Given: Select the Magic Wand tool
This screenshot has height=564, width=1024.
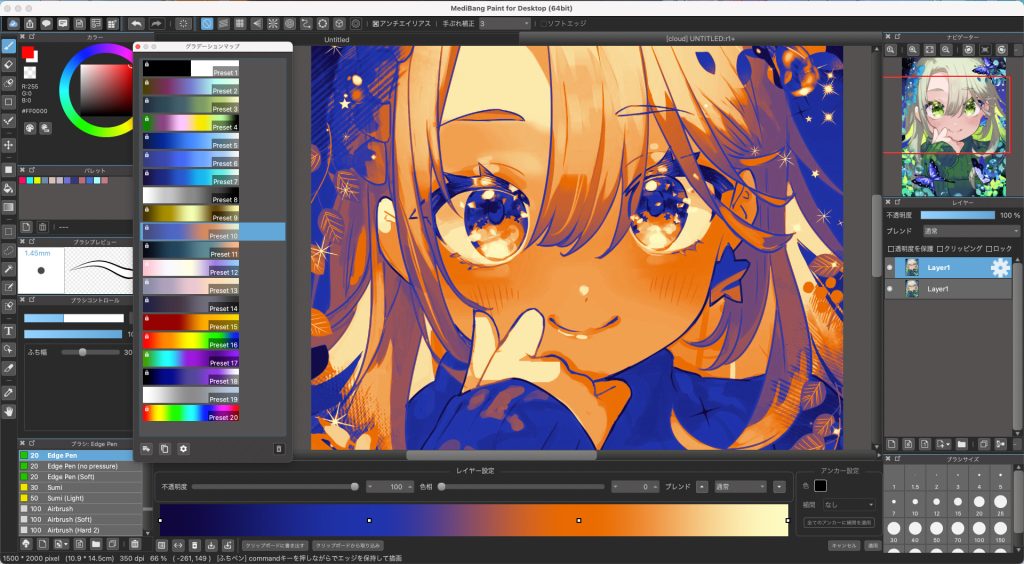Looking at the screenshot, I should pyautogui.click(x=8, y=269).
